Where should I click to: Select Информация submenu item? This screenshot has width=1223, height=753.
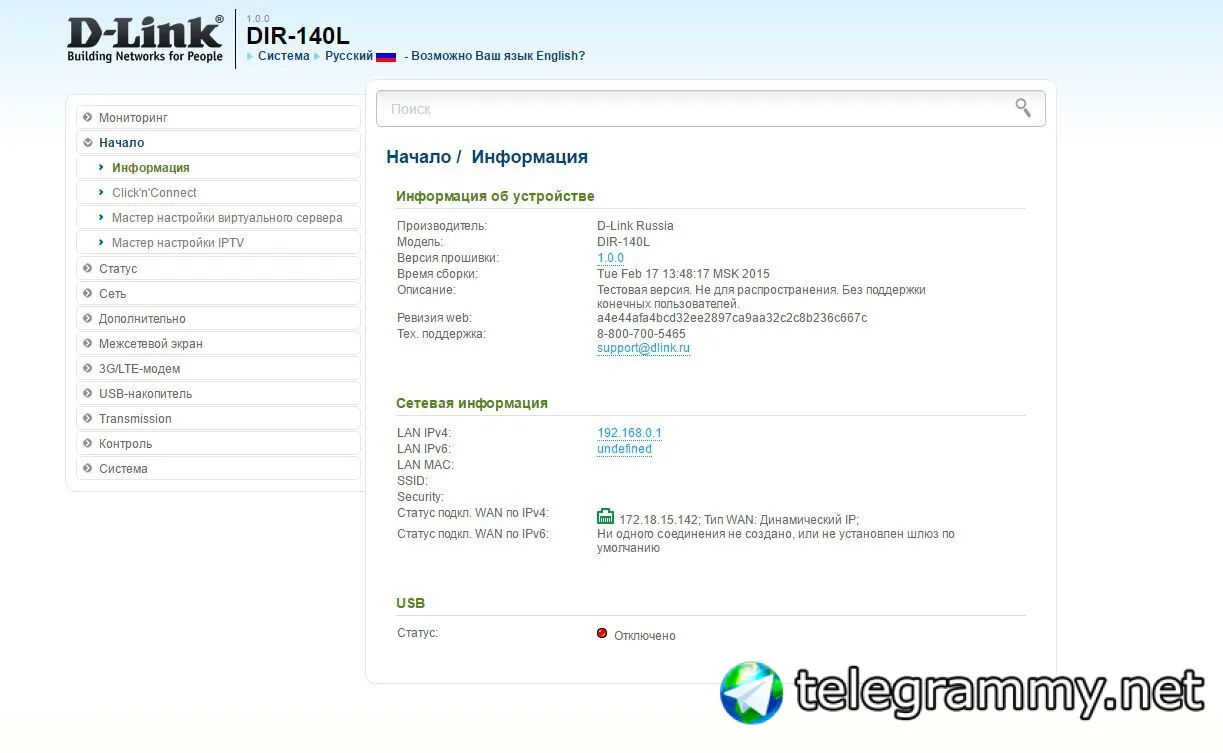point(218,168)
